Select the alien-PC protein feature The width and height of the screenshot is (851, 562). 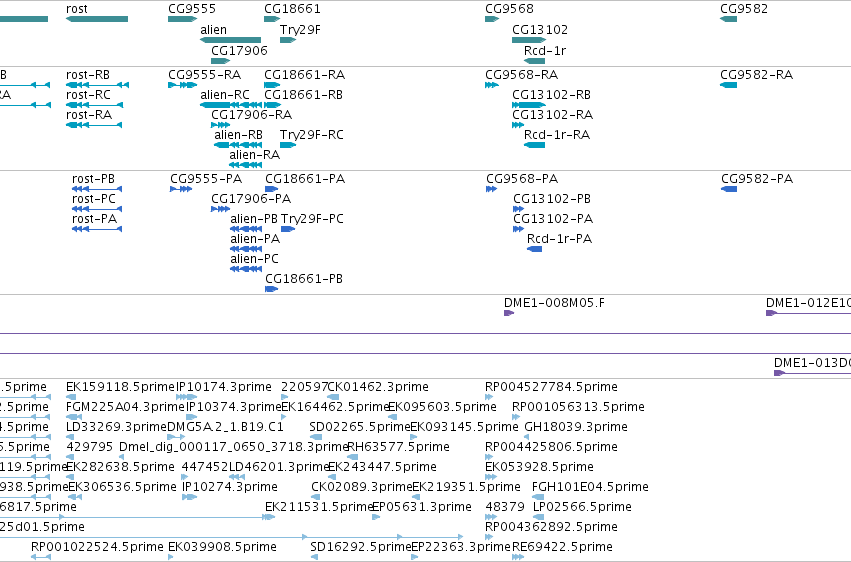[255, 259]
